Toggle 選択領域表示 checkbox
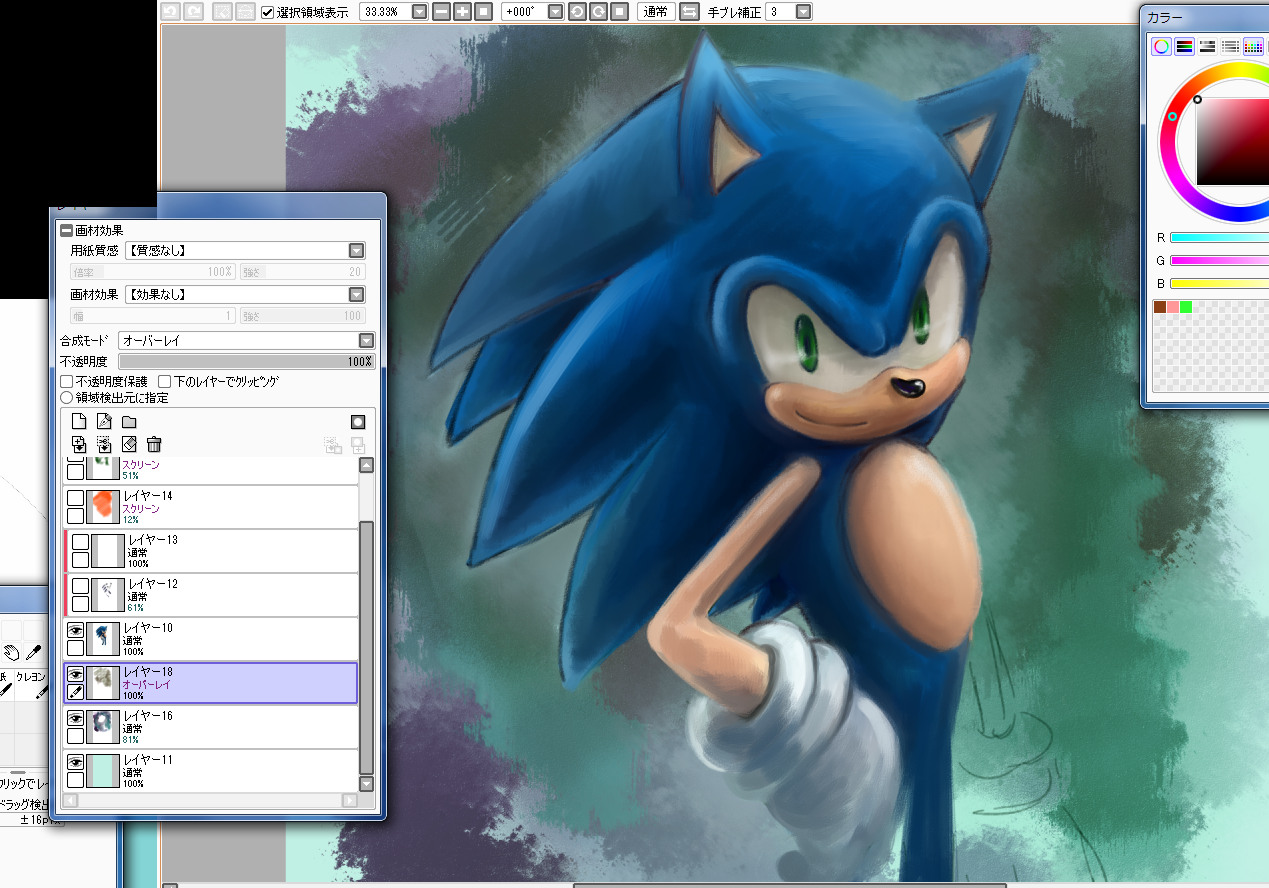Screen dimensions: 1269x888 267,12
